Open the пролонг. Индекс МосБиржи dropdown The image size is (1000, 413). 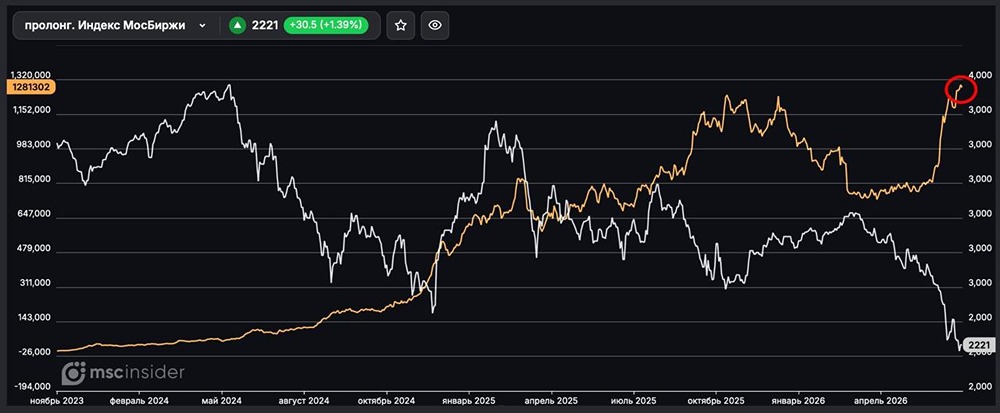[115, 25]
